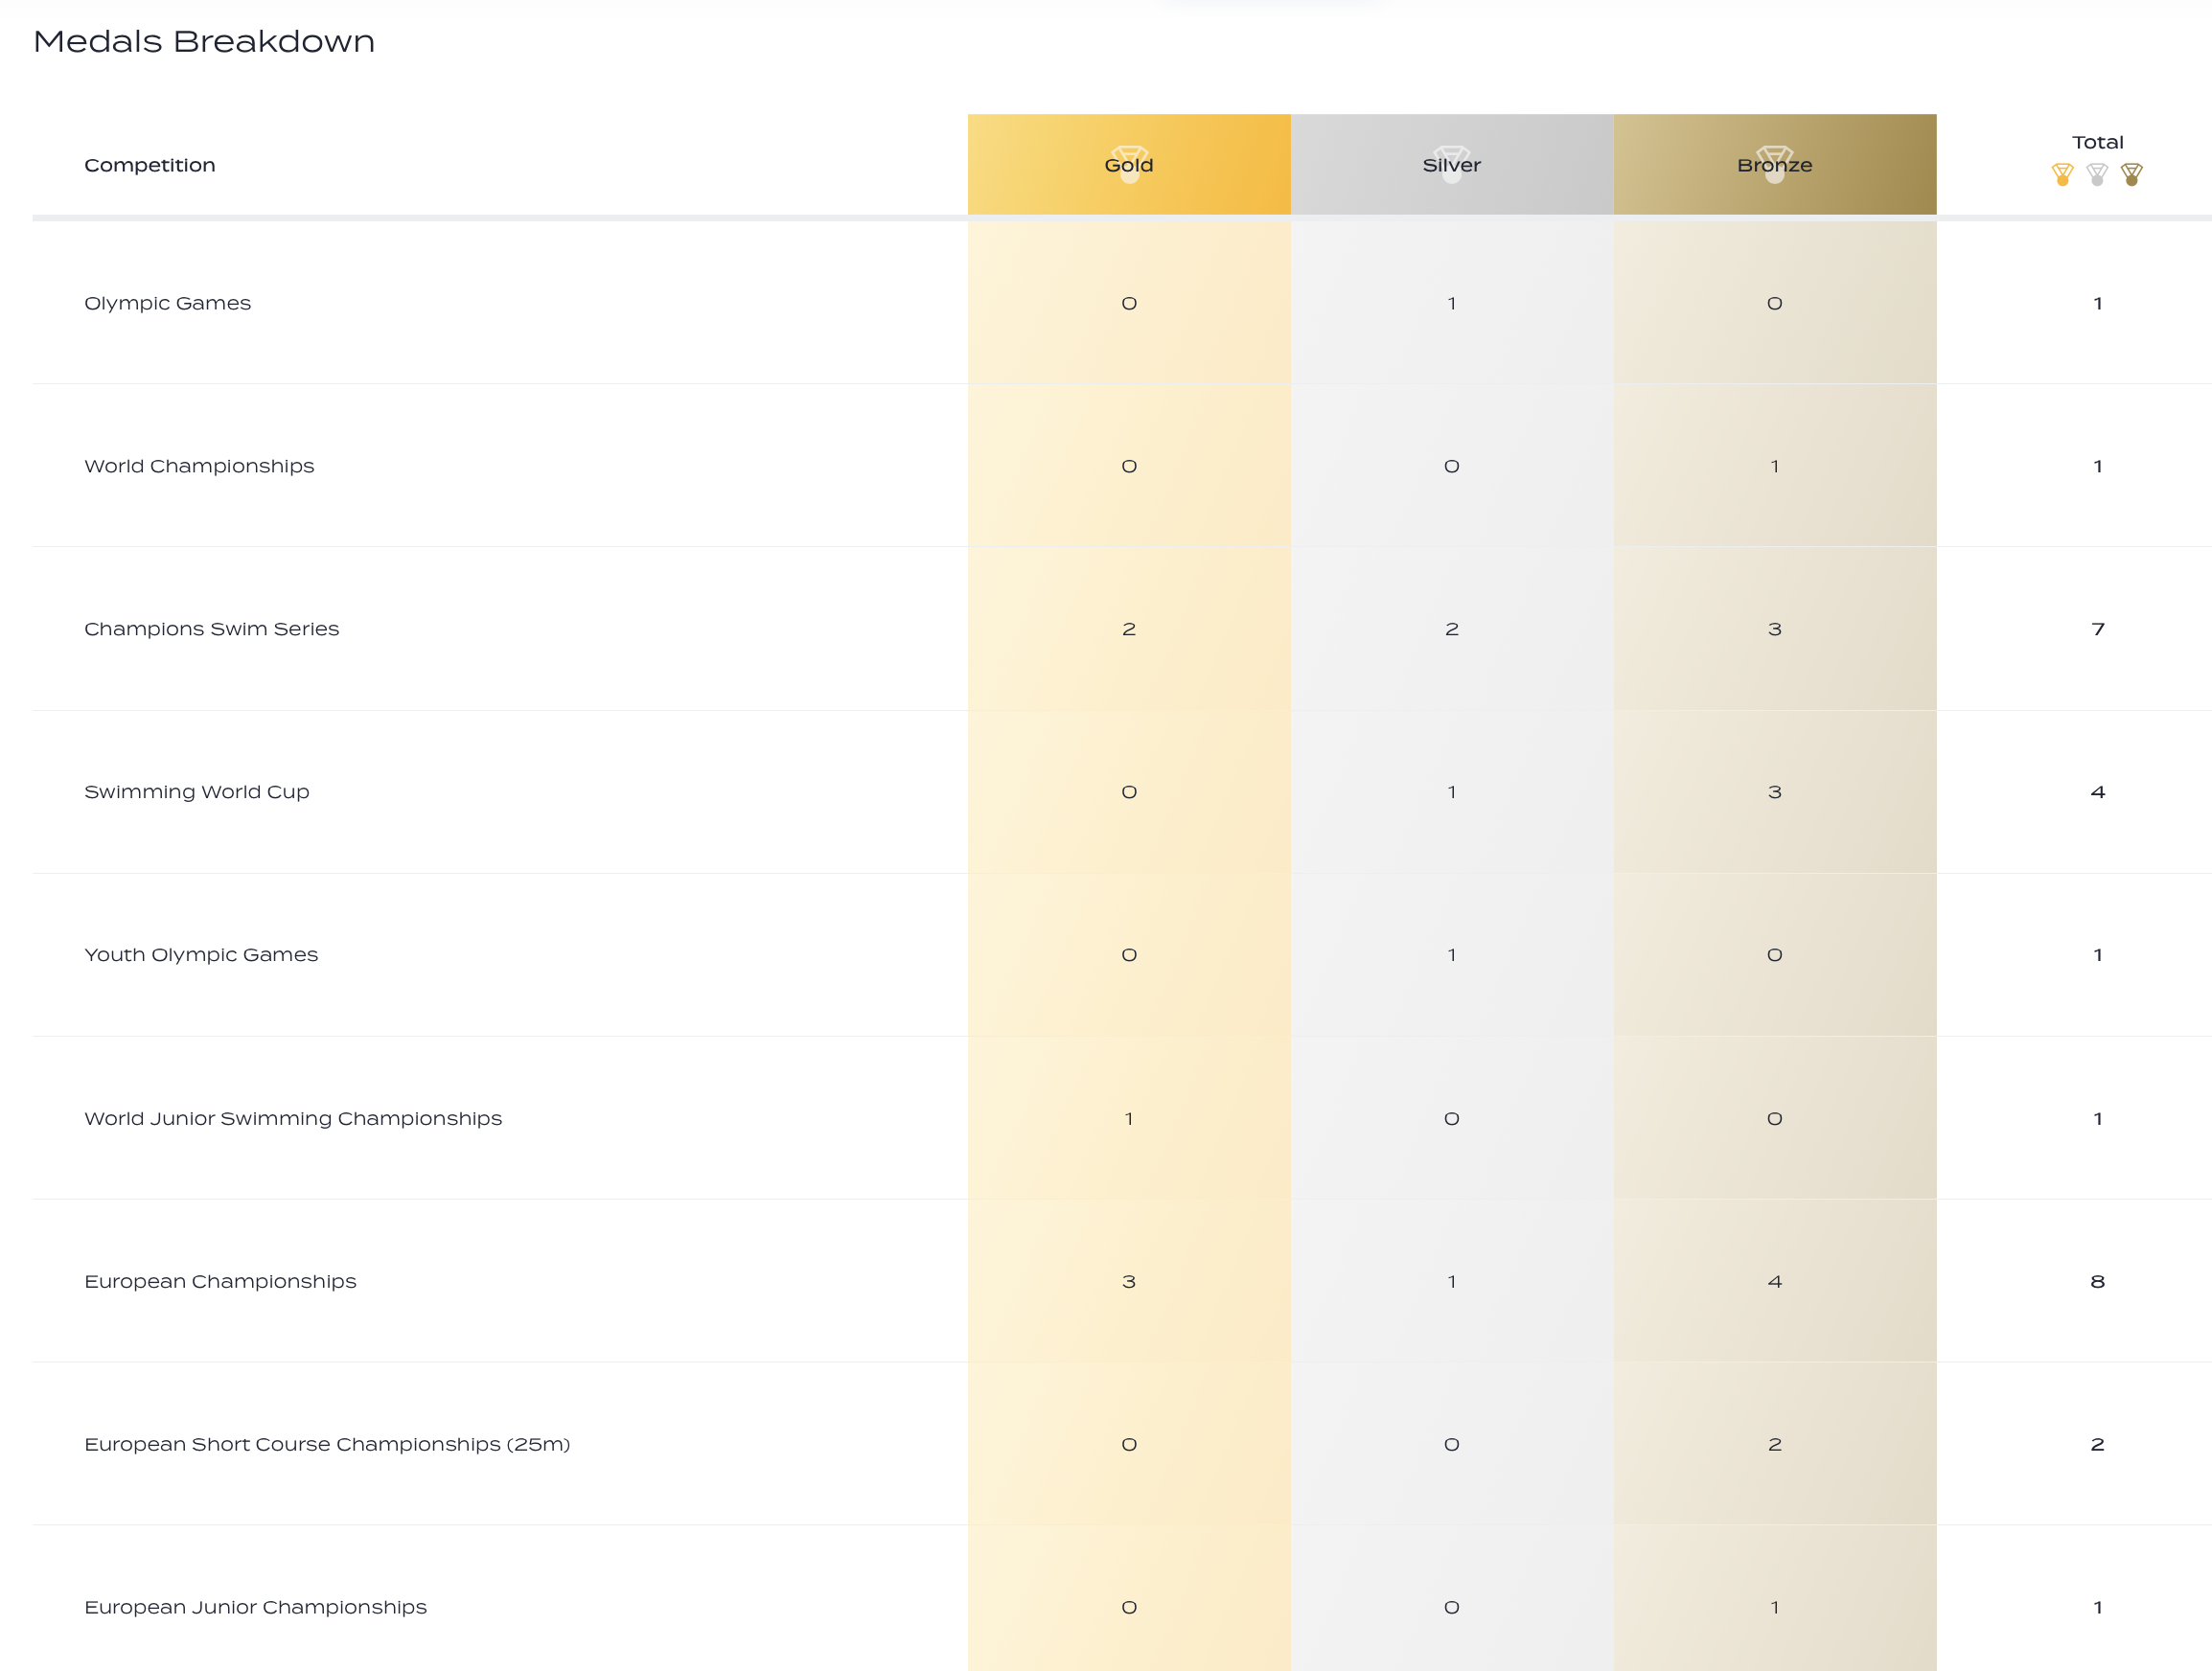Click Champions Swim Series total of 7
The height and width of the screenshot is (1671, 2212).
click(x=2098, y=629)
